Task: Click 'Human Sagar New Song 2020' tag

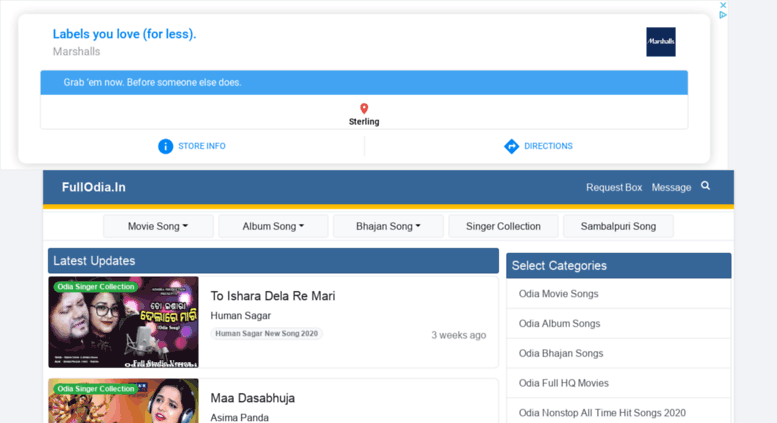Action: point(267,333)
